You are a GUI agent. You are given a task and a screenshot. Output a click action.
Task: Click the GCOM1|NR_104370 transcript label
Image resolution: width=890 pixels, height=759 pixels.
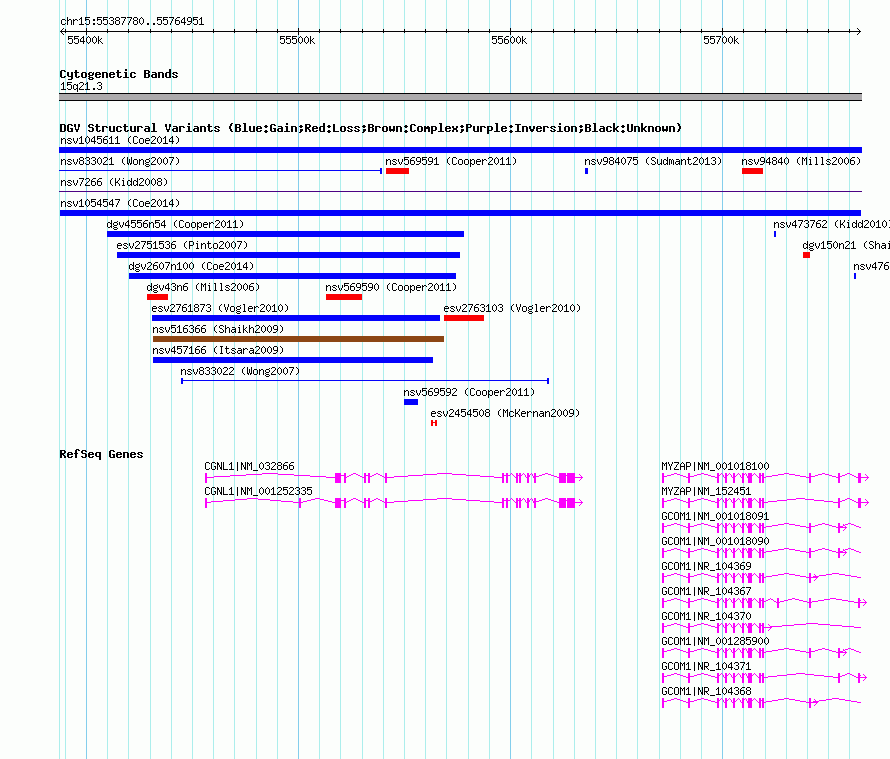[706, 617]
